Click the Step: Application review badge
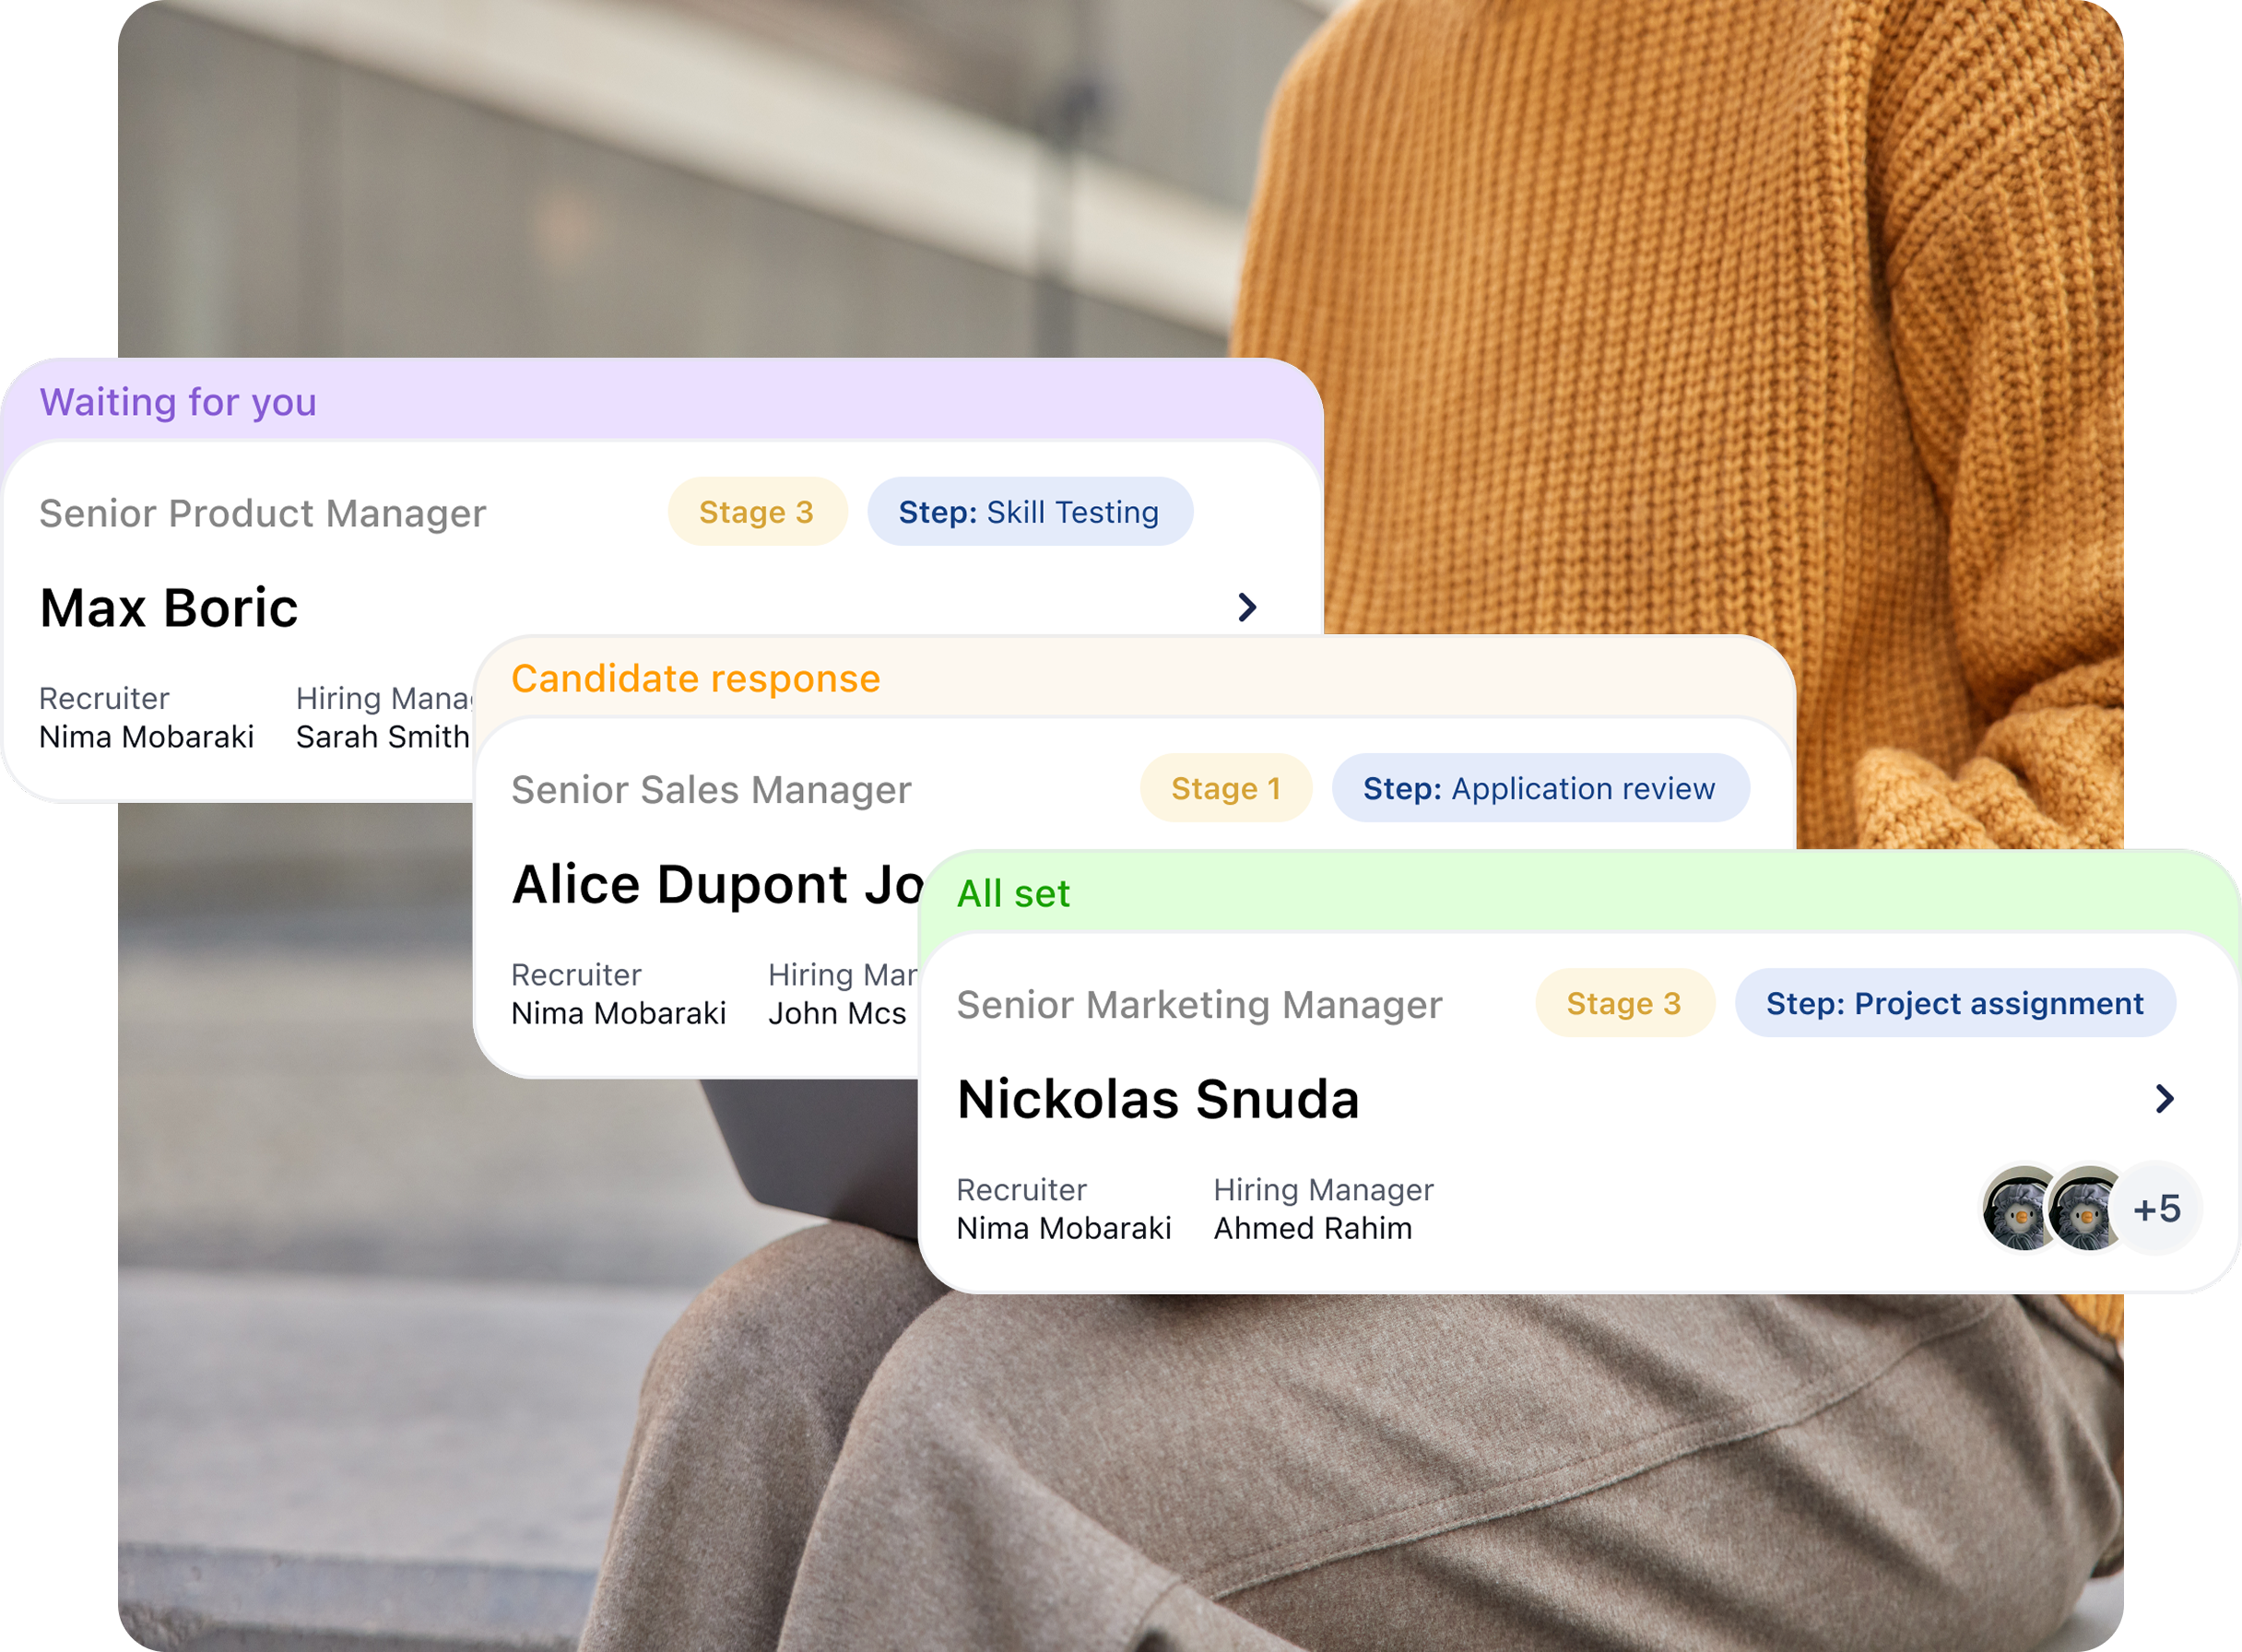This screenshot has height=1652, width=2242. pos(1540,788)
